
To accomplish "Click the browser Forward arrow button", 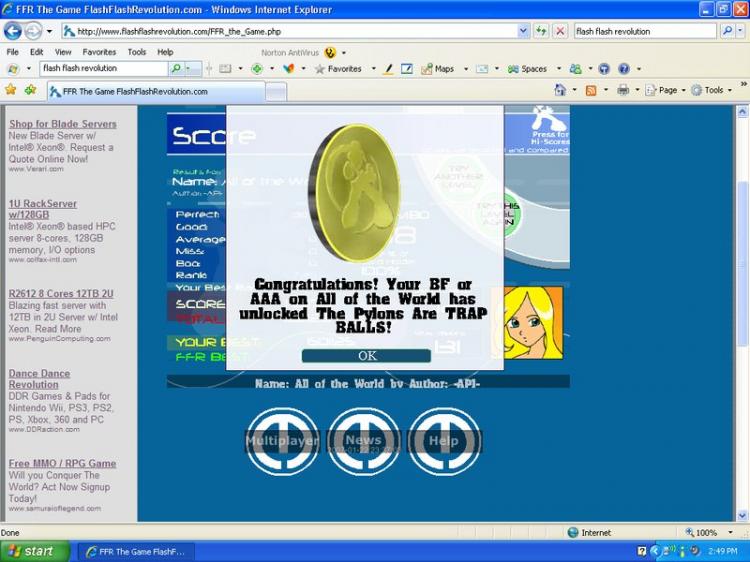I will pos(33,32).
